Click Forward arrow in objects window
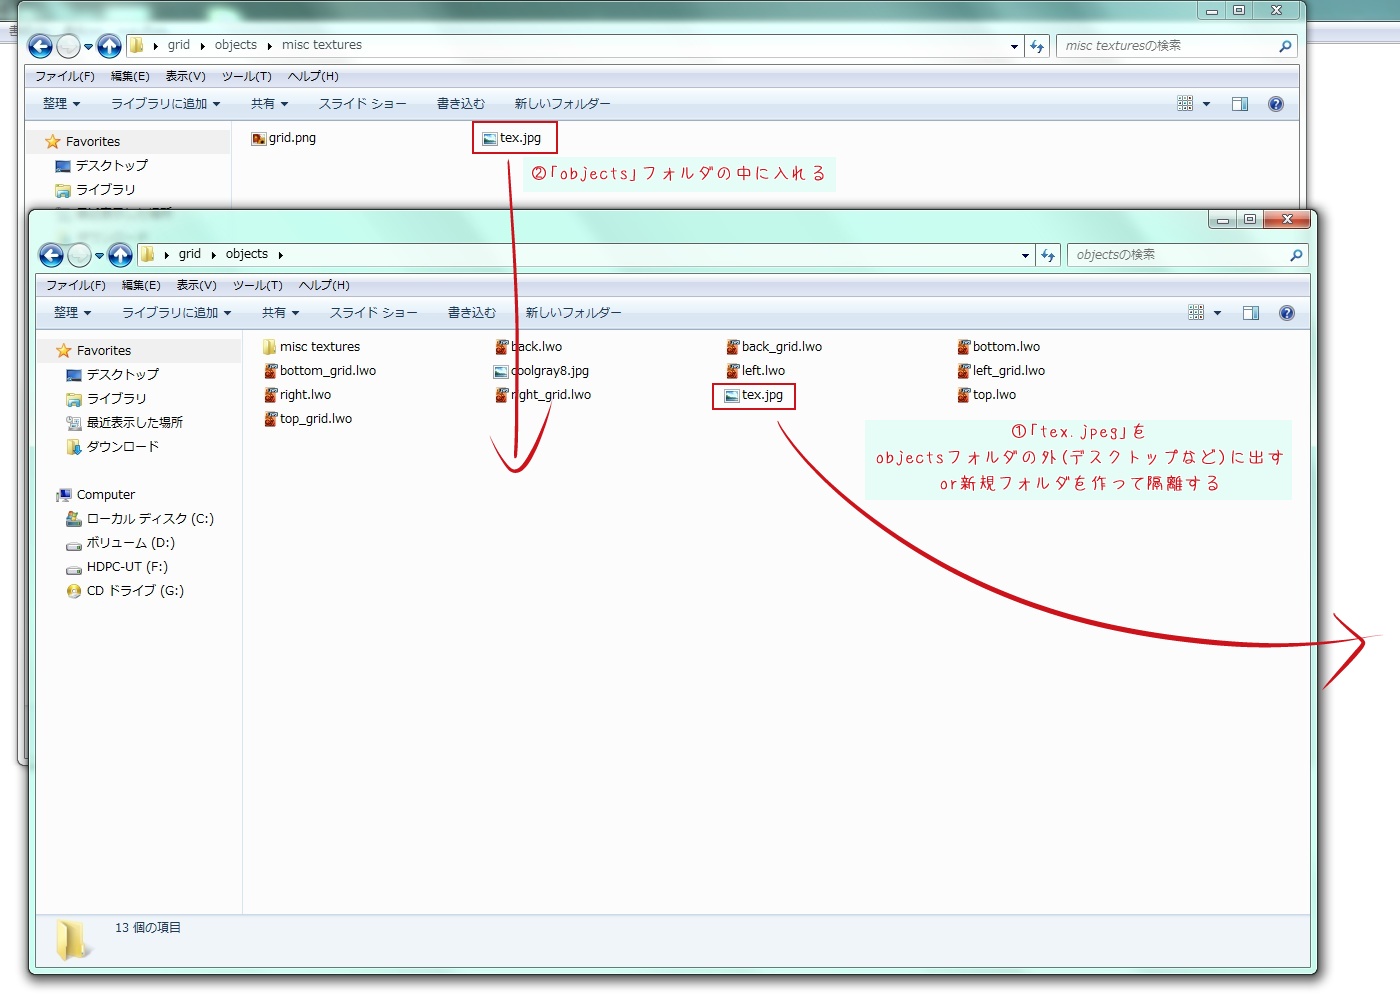Viewport: 1400px width, 1000px height. click(x=79, y=255)
